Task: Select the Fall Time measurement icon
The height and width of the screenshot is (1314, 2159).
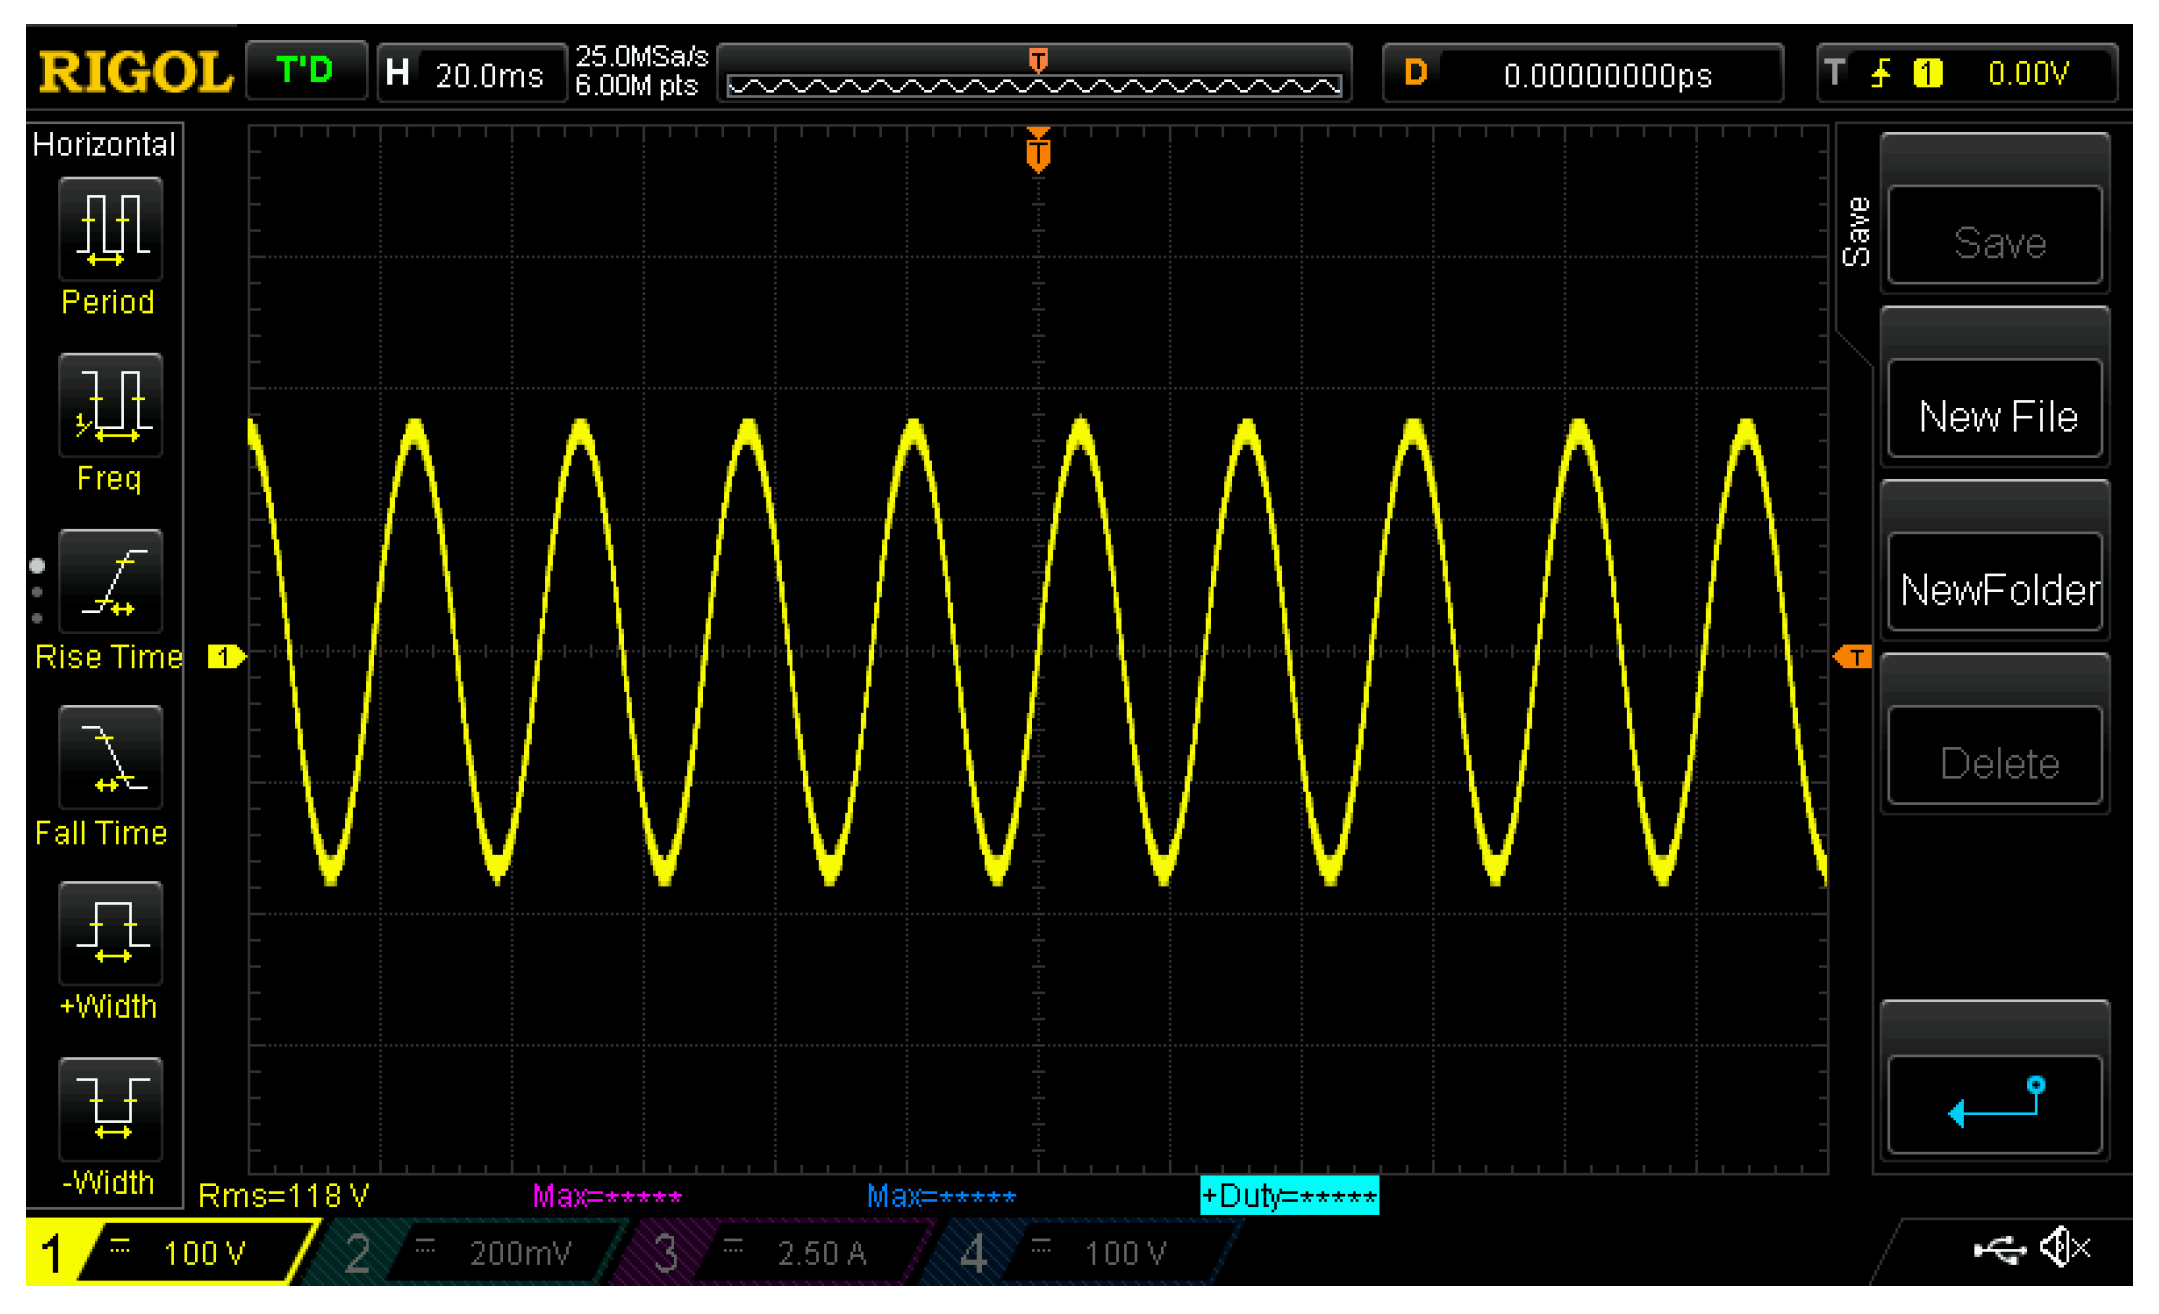Action: (110, 758)
